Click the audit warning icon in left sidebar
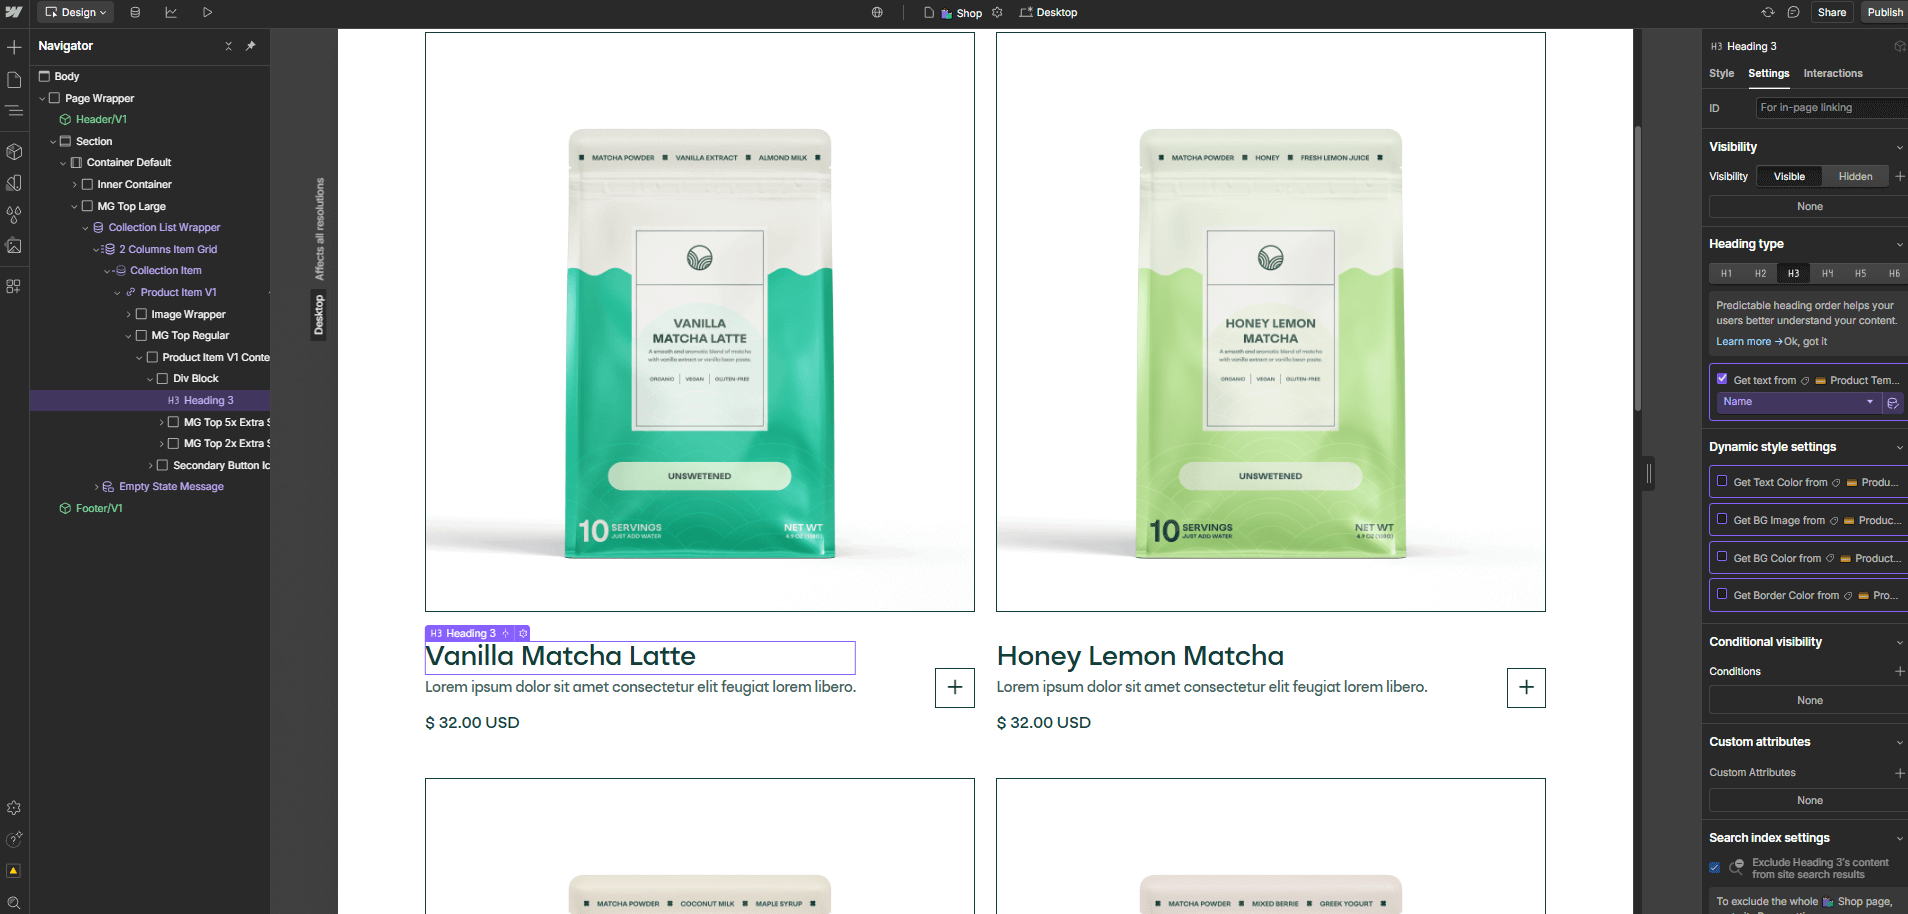 pos(14,871)
